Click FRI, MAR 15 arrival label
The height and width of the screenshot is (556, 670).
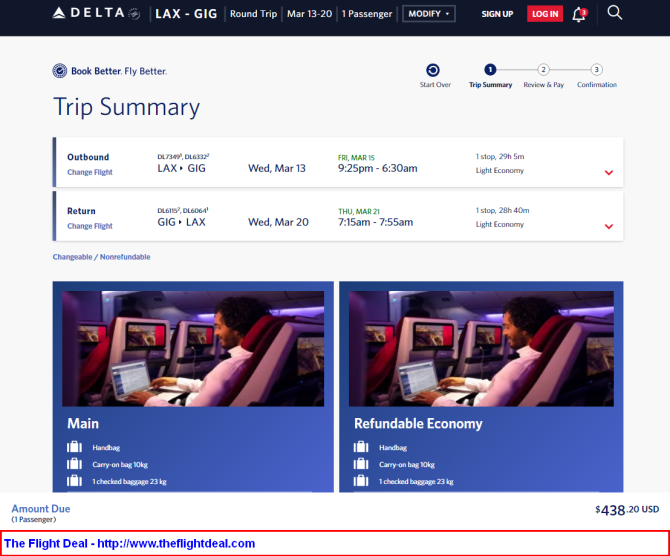[x=356, y=158]
